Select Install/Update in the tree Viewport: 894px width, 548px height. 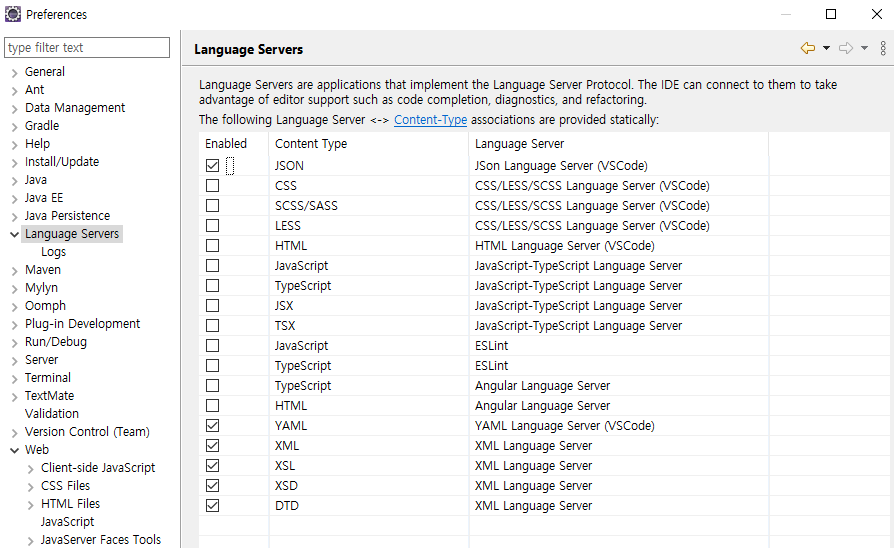coord(62,162)
